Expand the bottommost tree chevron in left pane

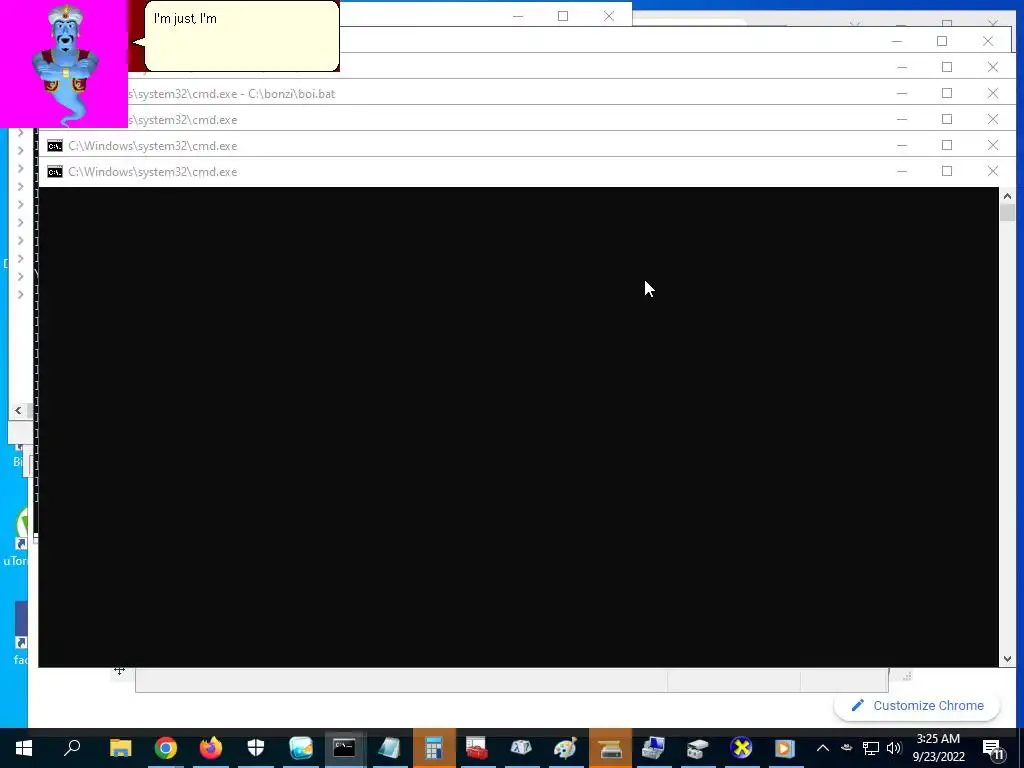(x=20, y=295)
